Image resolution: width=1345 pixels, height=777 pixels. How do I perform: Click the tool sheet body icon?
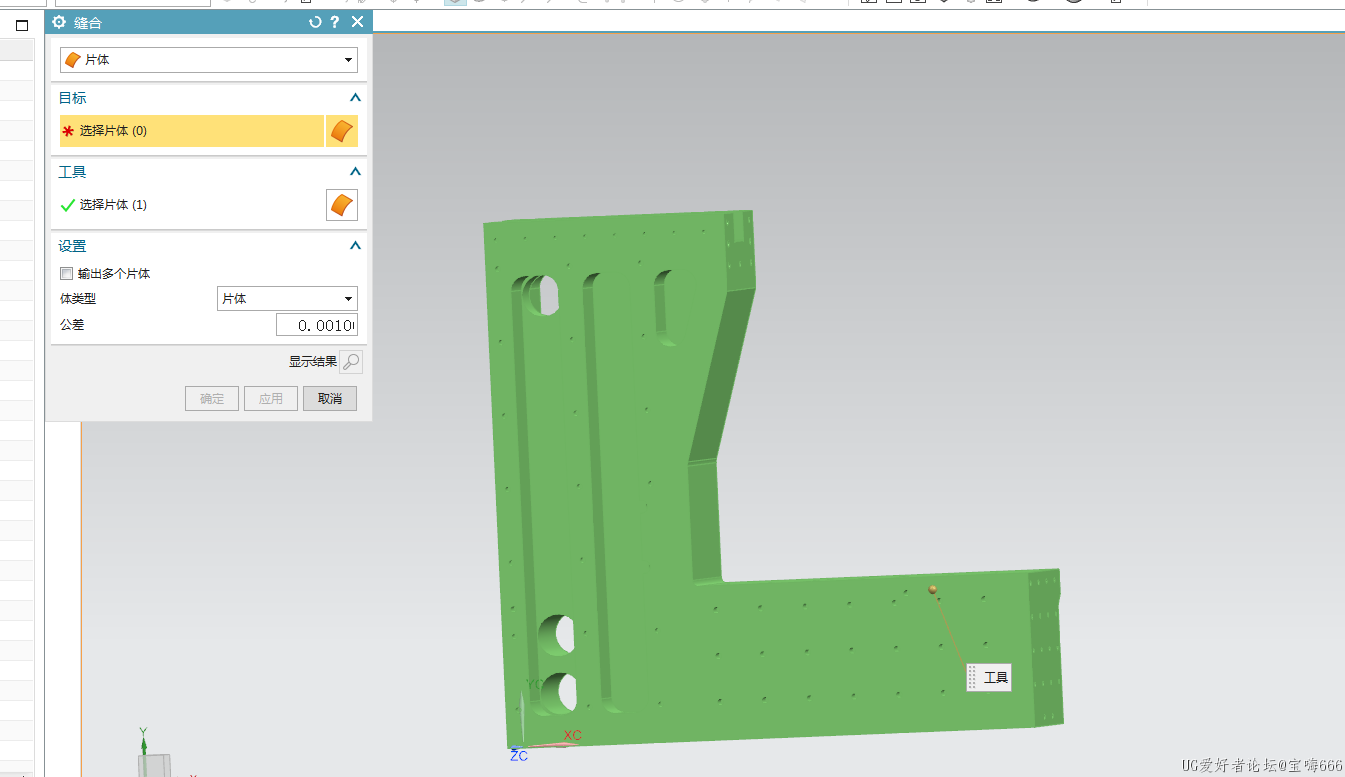(342, 205)
